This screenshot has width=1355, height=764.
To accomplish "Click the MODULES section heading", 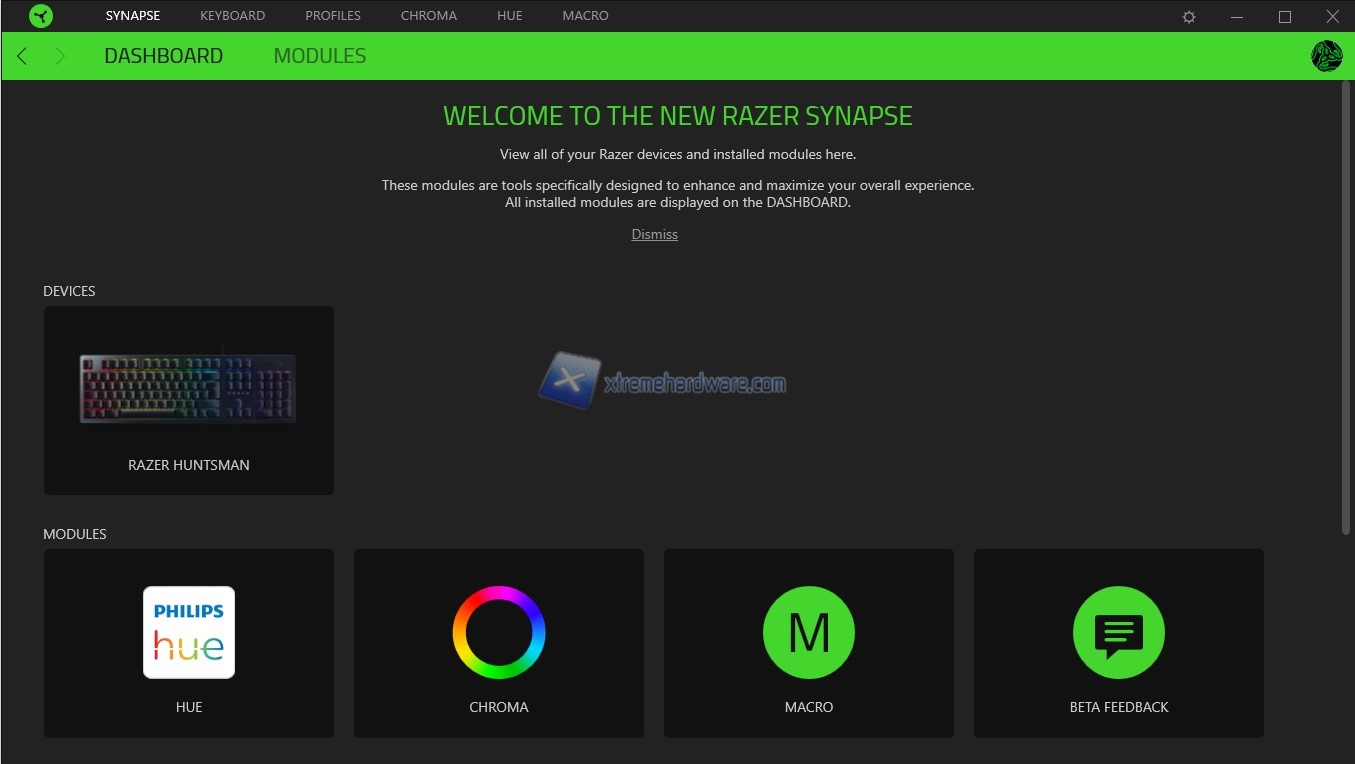I will point(75,534).
